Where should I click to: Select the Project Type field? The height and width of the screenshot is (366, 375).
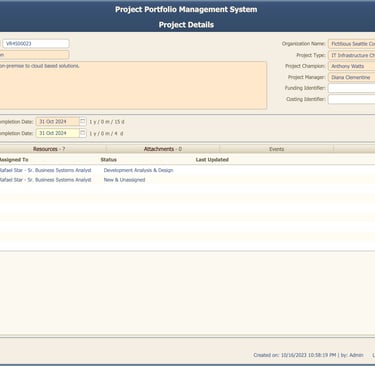pos(351,55)
